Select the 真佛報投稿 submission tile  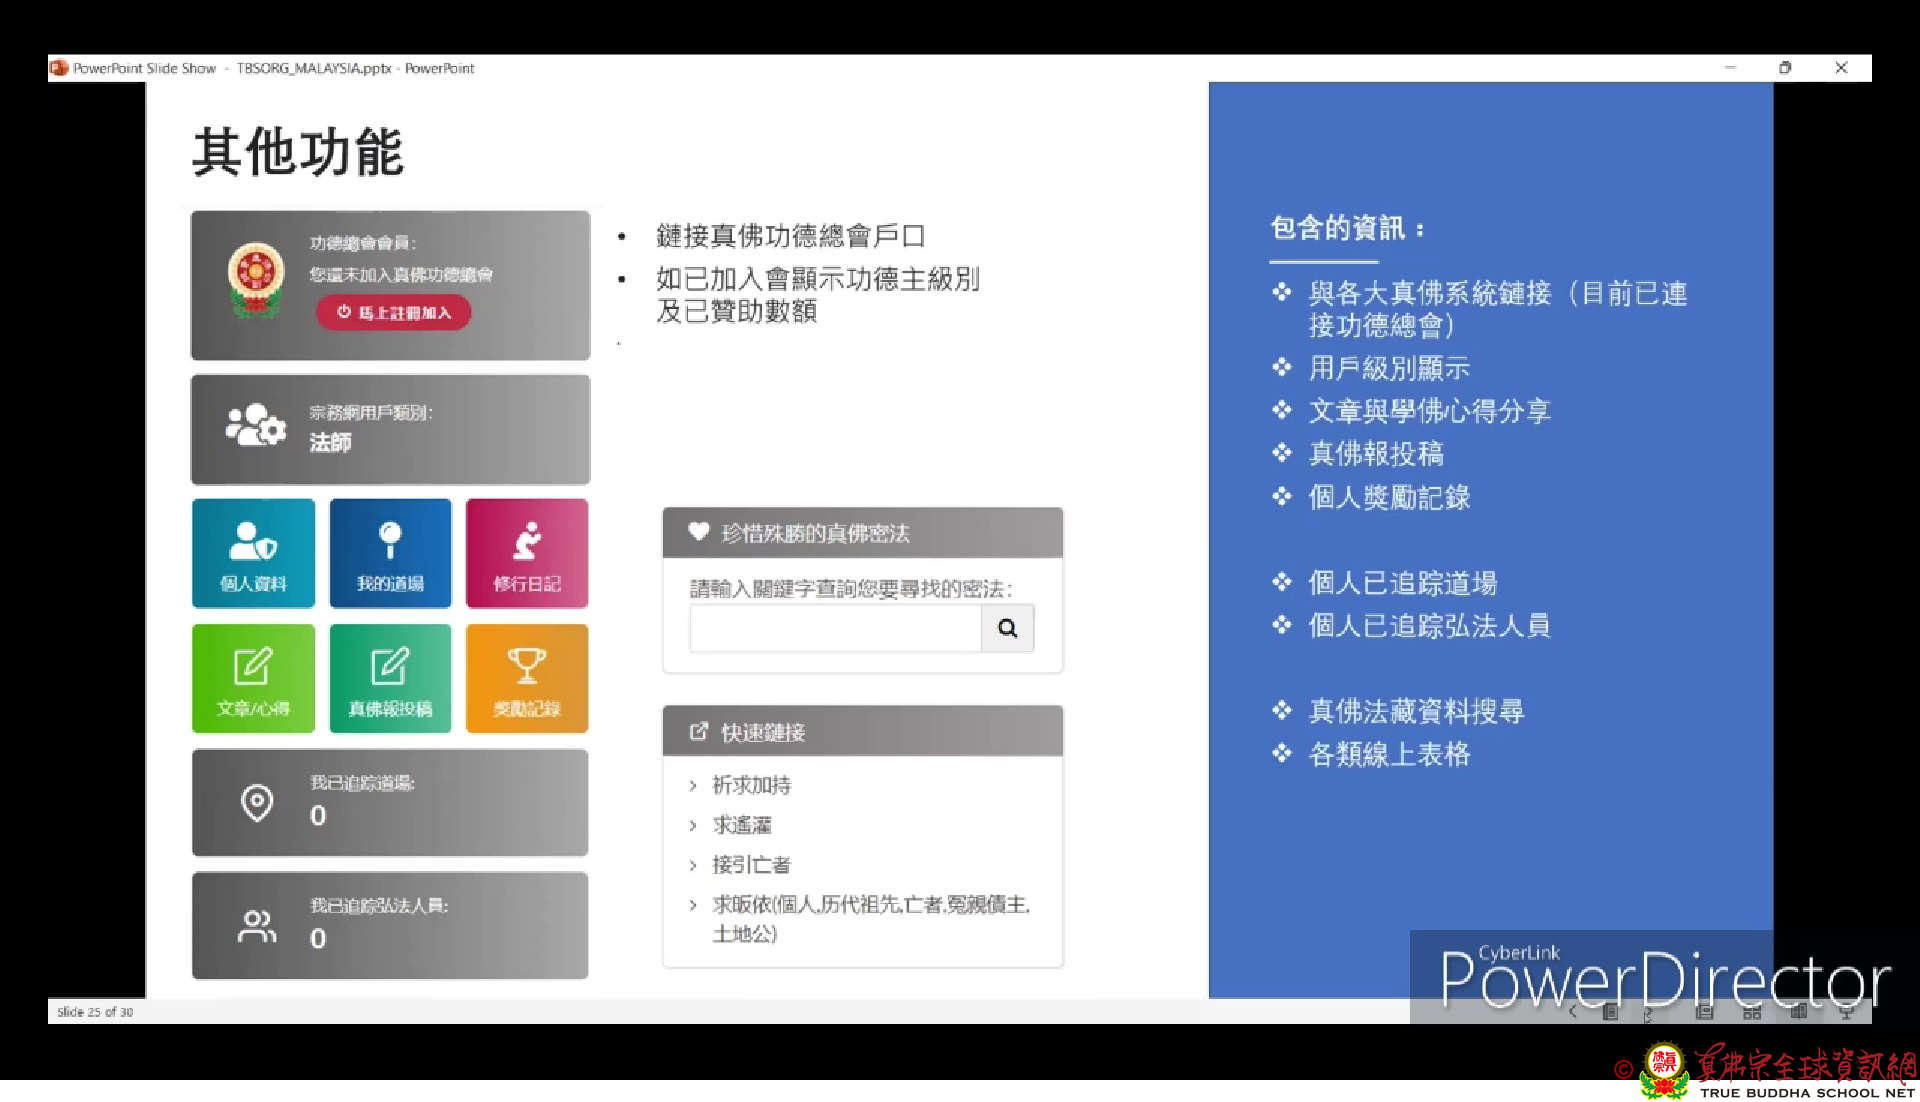click(x=390, y=679)
